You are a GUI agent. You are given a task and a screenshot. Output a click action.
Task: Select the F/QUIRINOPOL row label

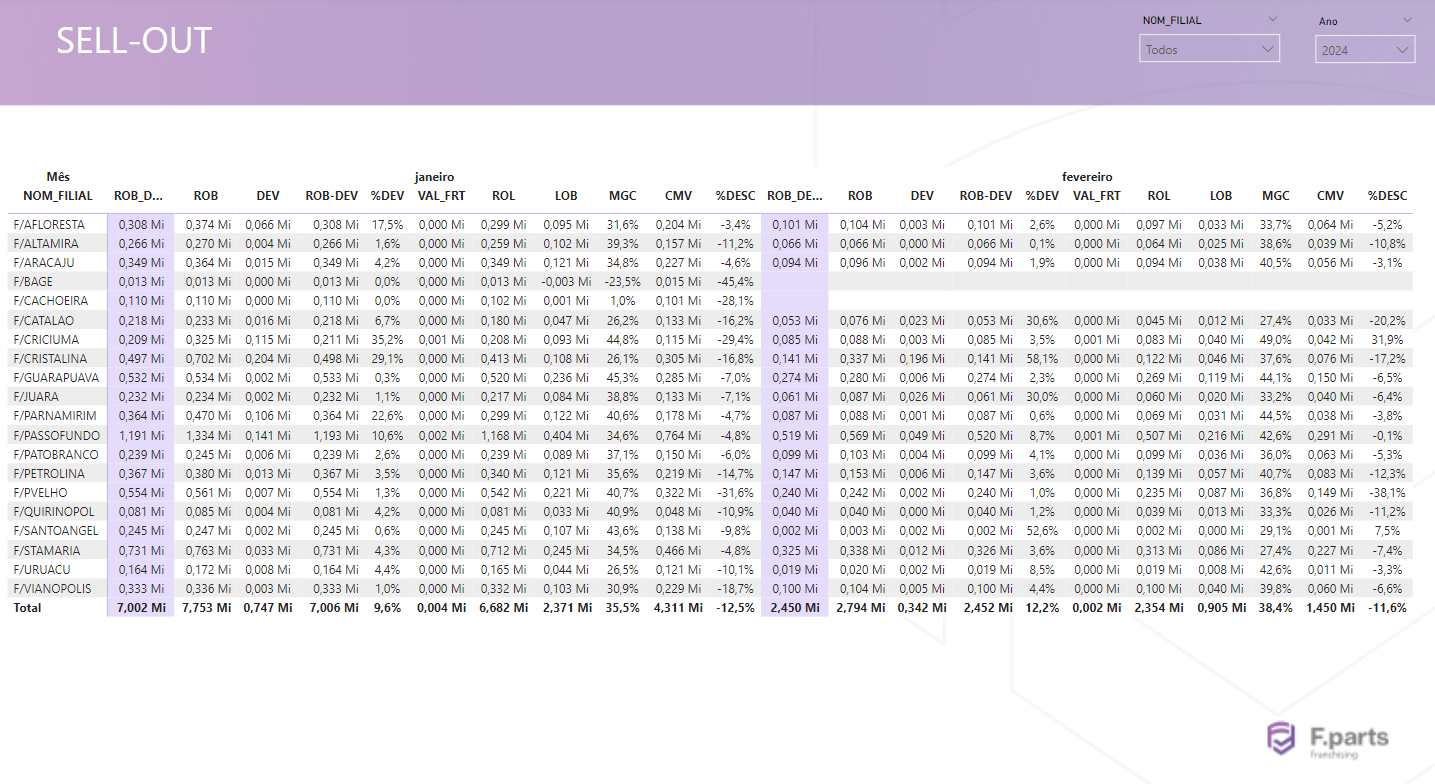54,512
